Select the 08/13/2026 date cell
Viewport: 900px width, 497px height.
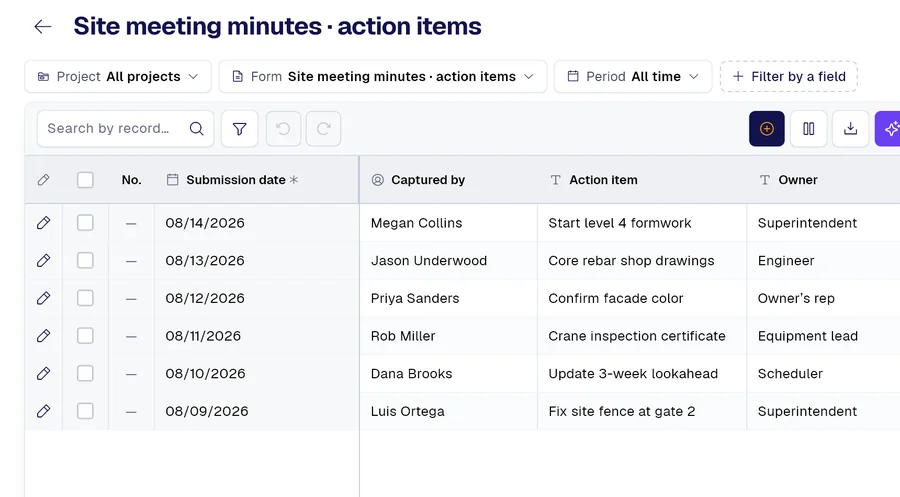257,261
